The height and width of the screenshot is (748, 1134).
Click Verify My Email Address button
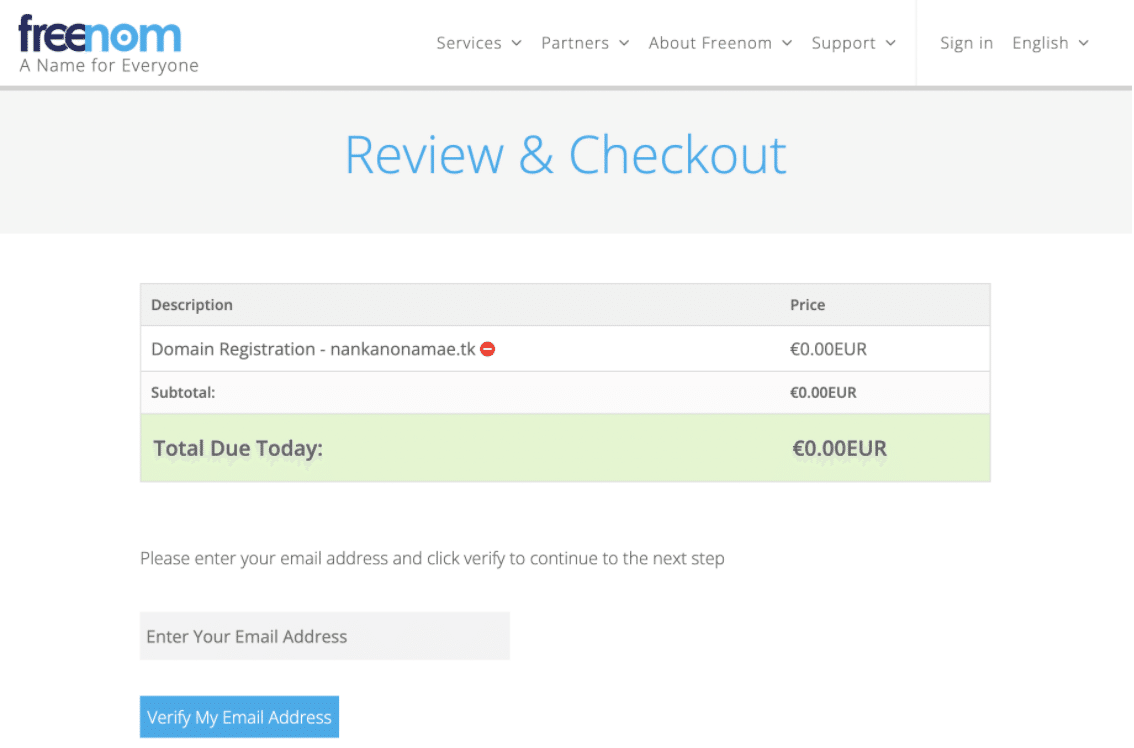pos(239,718)
